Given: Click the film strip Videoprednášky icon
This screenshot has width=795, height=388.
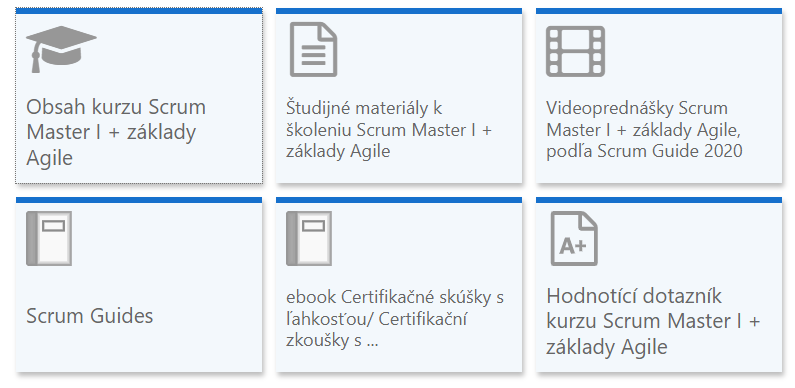Looking at the screenshot, I should [575, 51].
